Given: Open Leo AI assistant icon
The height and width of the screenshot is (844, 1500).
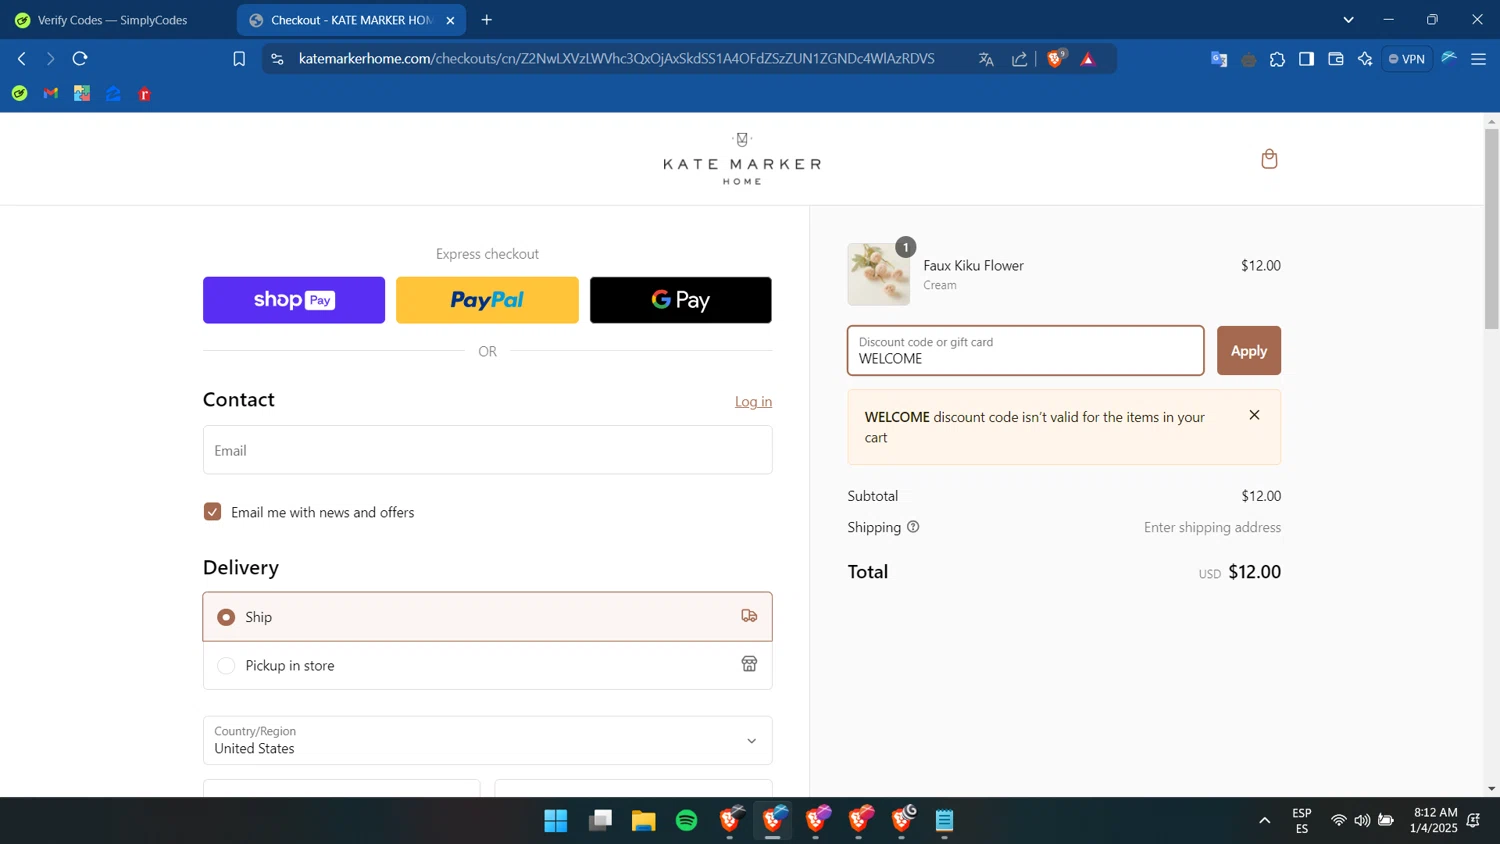Looking at the screenshot, I should (x=1365, y=59).
